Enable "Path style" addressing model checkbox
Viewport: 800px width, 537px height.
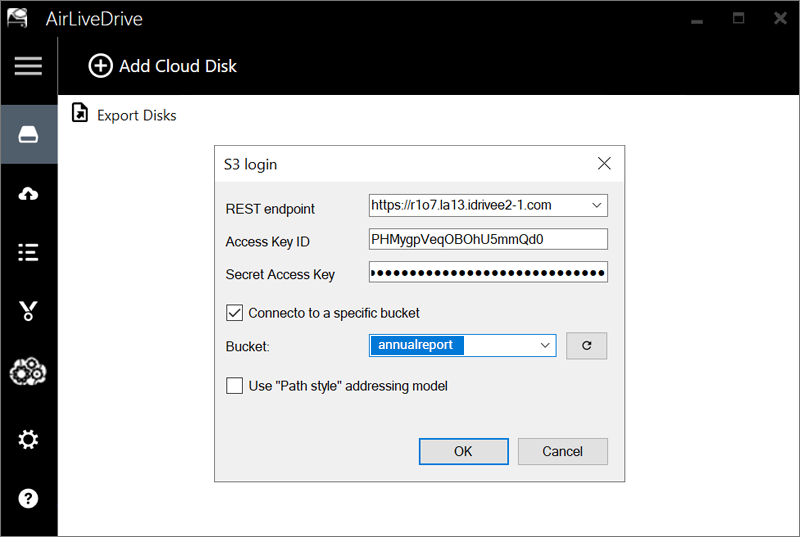pyautogui.click(x=234, y=386)
